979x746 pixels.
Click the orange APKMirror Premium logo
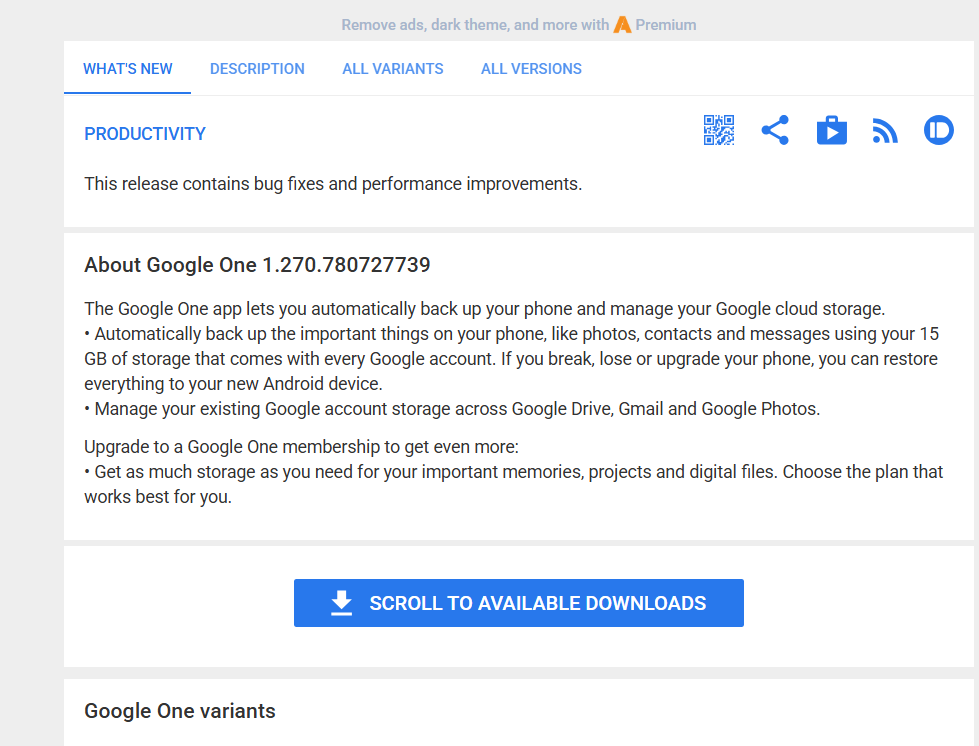pos(622,25)
